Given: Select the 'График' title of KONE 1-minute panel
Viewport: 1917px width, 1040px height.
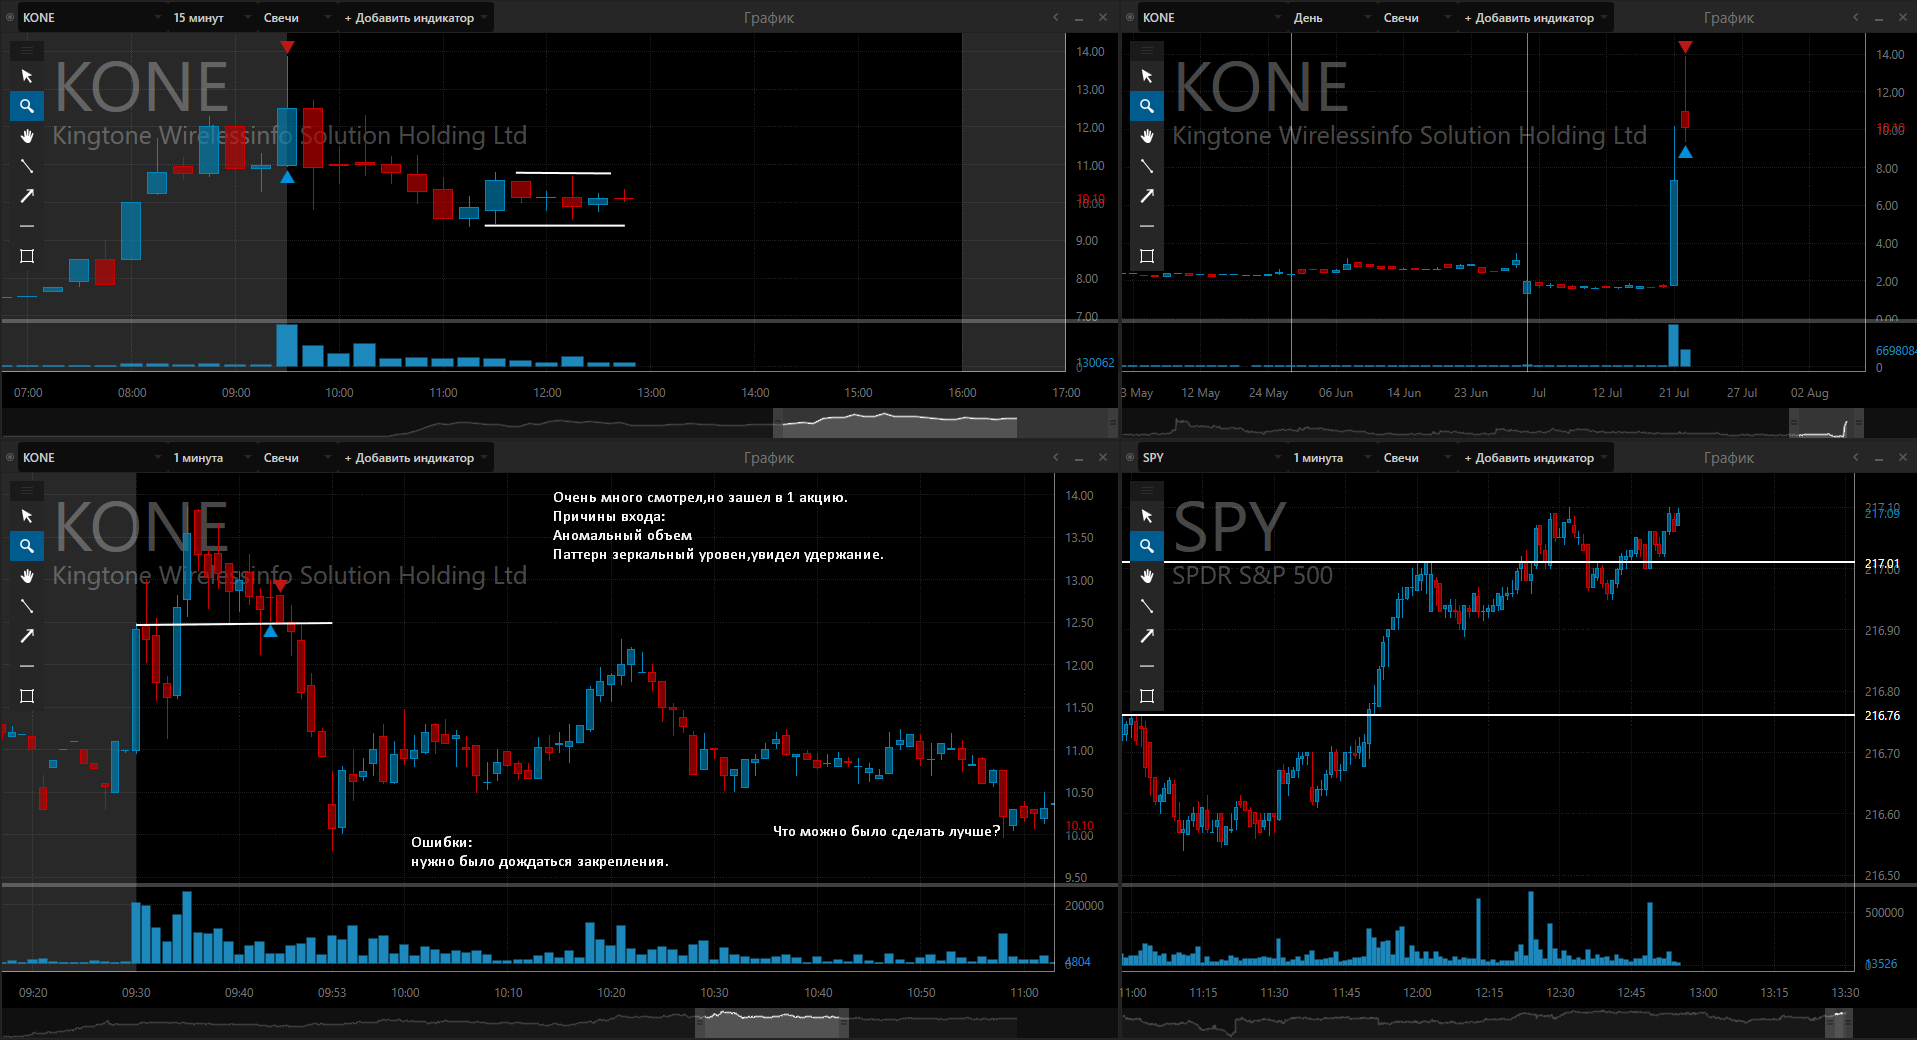Looking at the screenshot, I should [769, 458].
